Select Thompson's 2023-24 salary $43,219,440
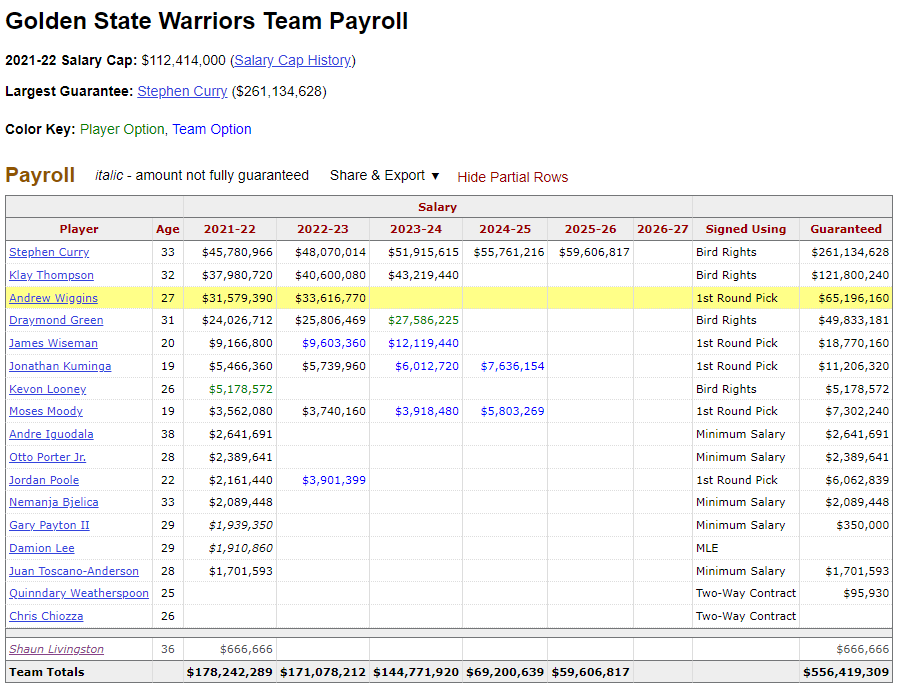 tap(423, 275)
